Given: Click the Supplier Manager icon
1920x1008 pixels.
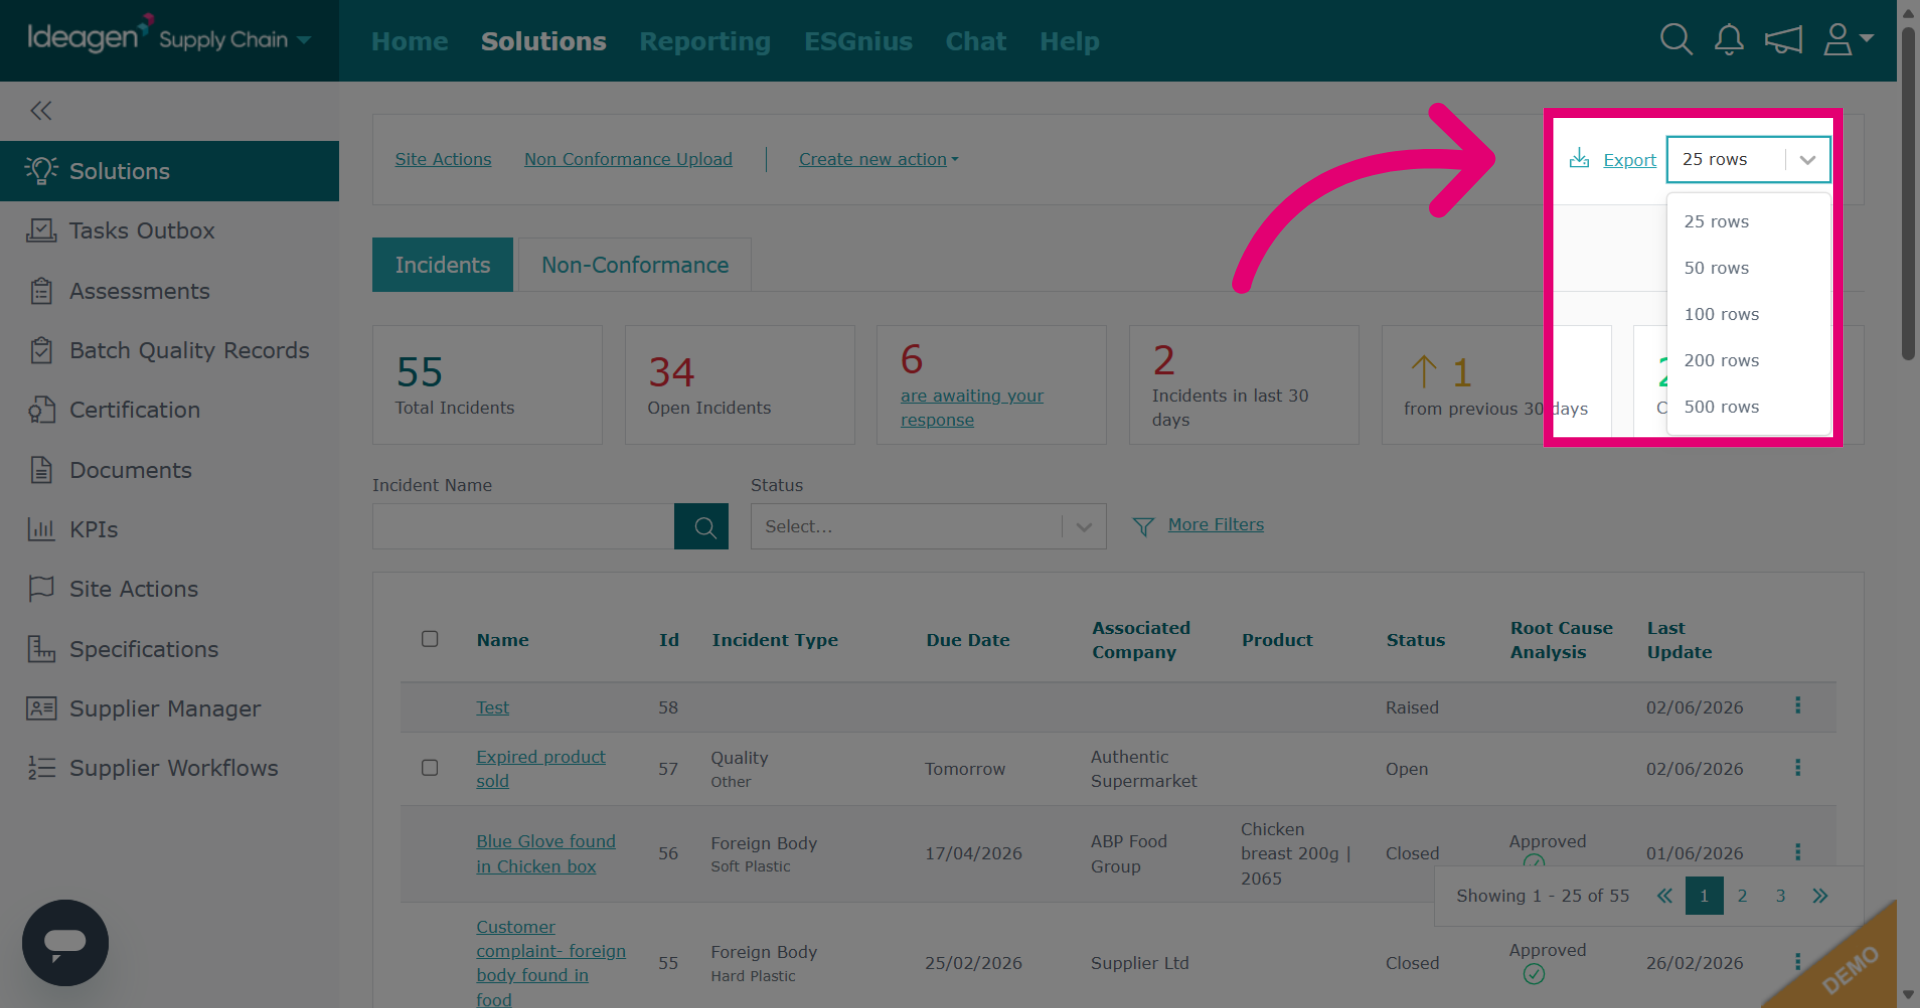Looking at the screenshot, I should [41, 709].
